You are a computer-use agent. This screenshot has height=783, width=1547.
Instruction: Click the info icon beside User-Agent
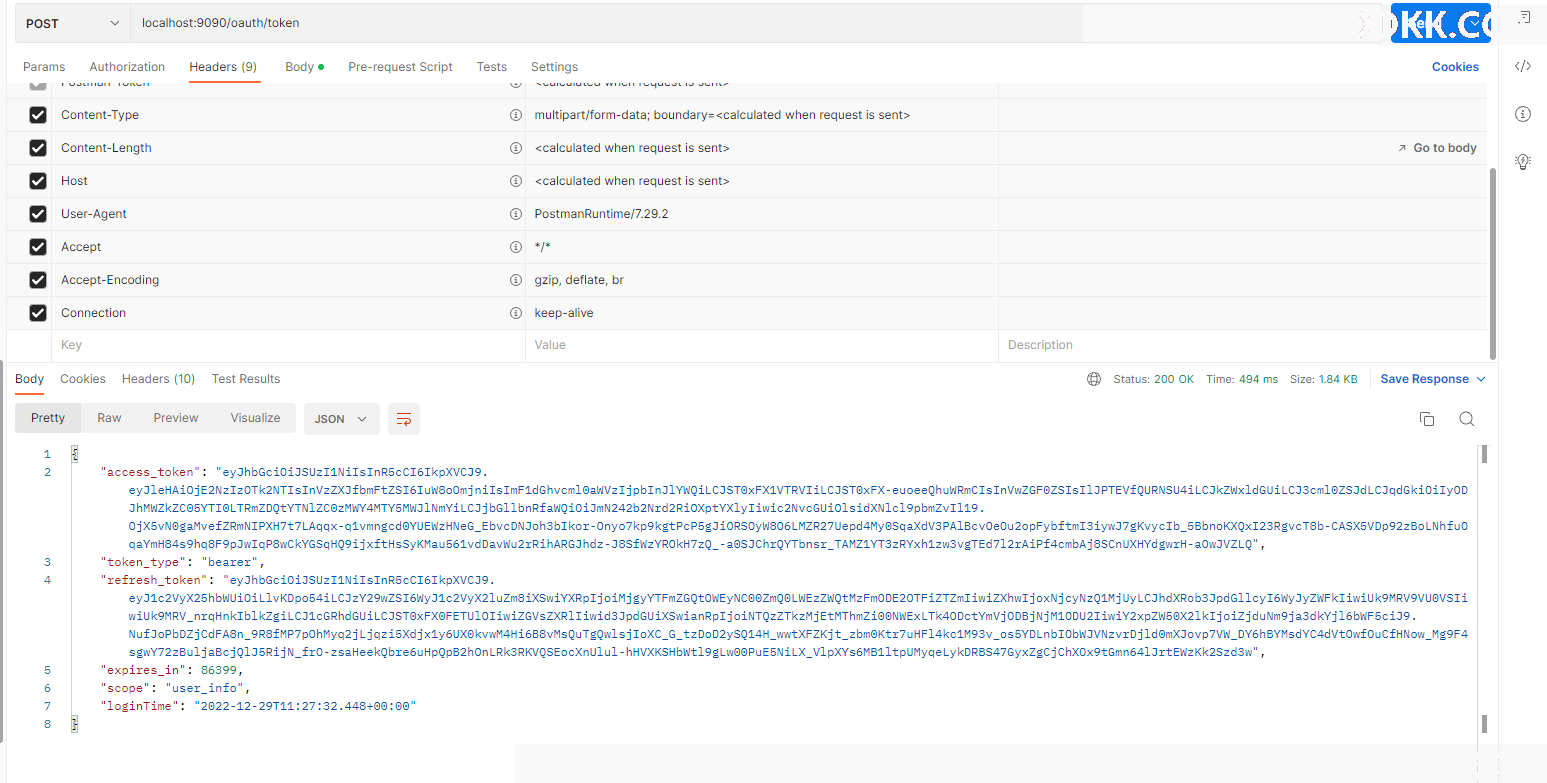[x=516, y=214]
